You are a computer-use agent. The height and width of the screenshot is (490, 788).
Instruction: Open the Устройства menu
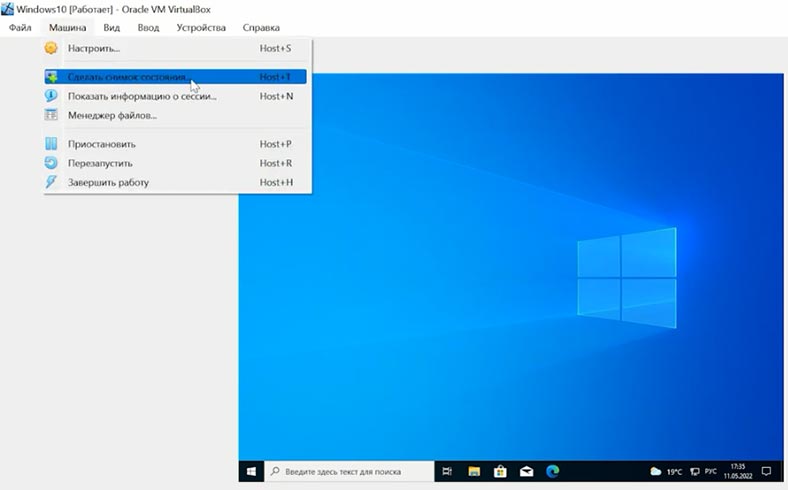click(x=201, y=28)
